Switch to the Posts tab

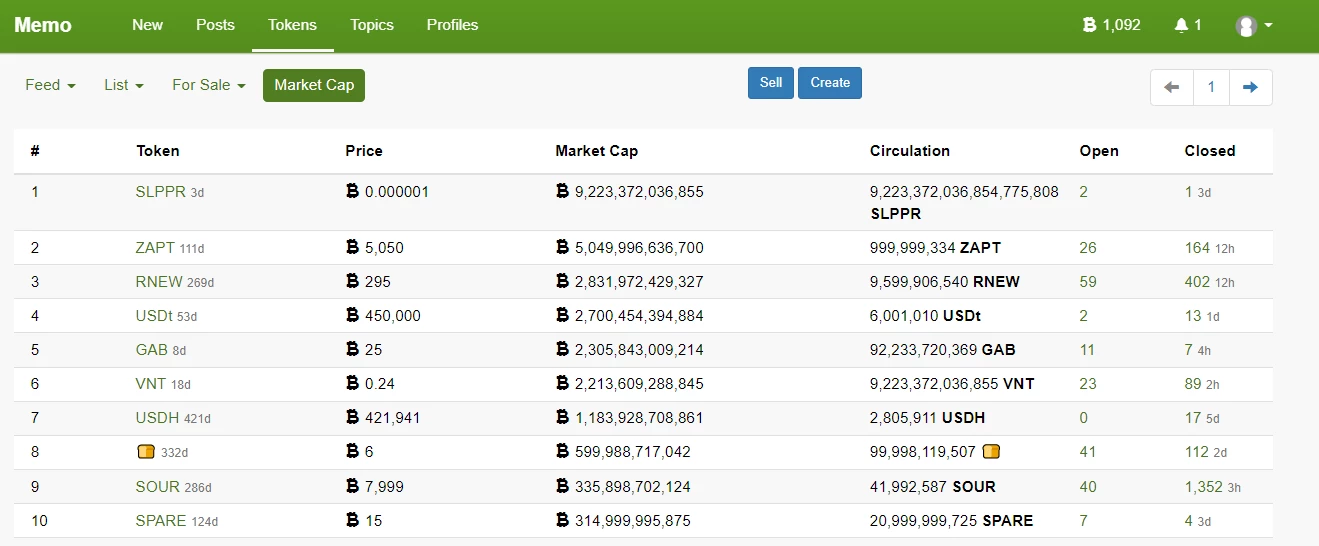tap(215, 25)
